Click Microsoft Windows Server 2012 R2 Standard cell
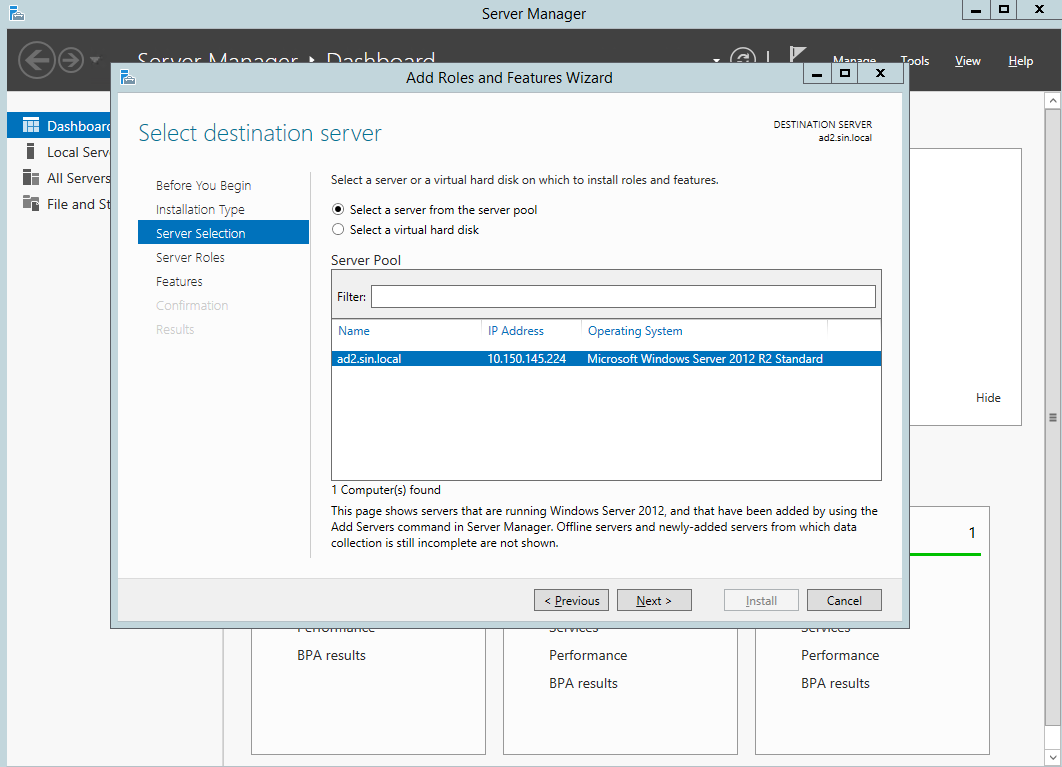 [704, 358]
